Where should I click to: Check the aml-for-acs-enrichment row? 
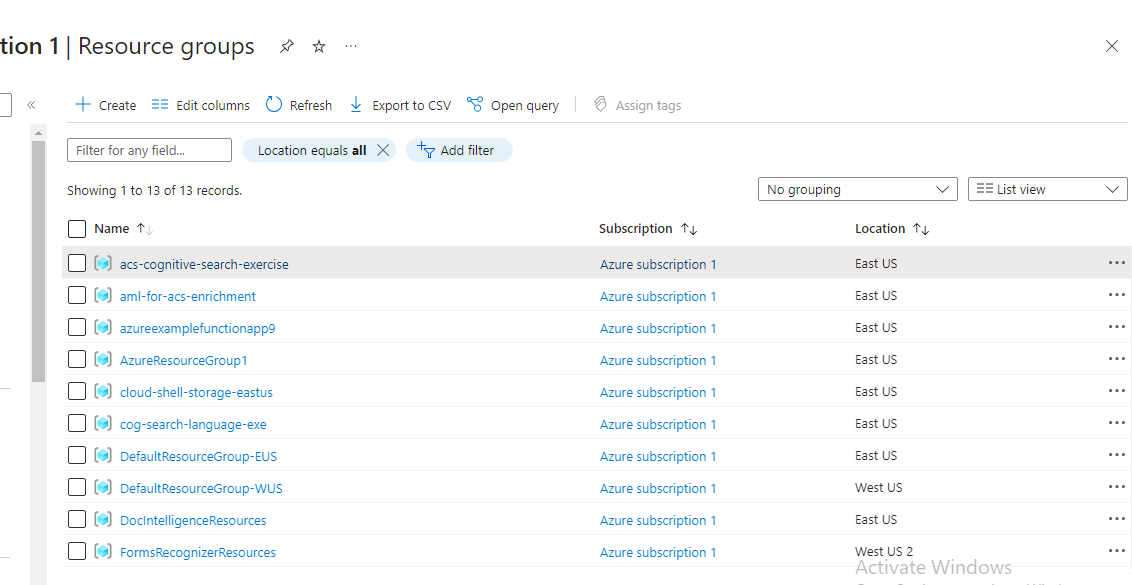pos(77,295)
